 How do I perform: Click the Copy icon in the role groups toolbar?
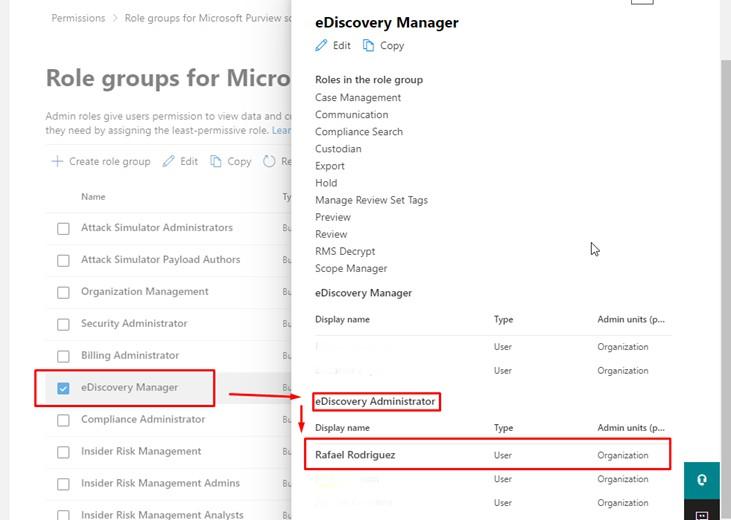(215, 161)
